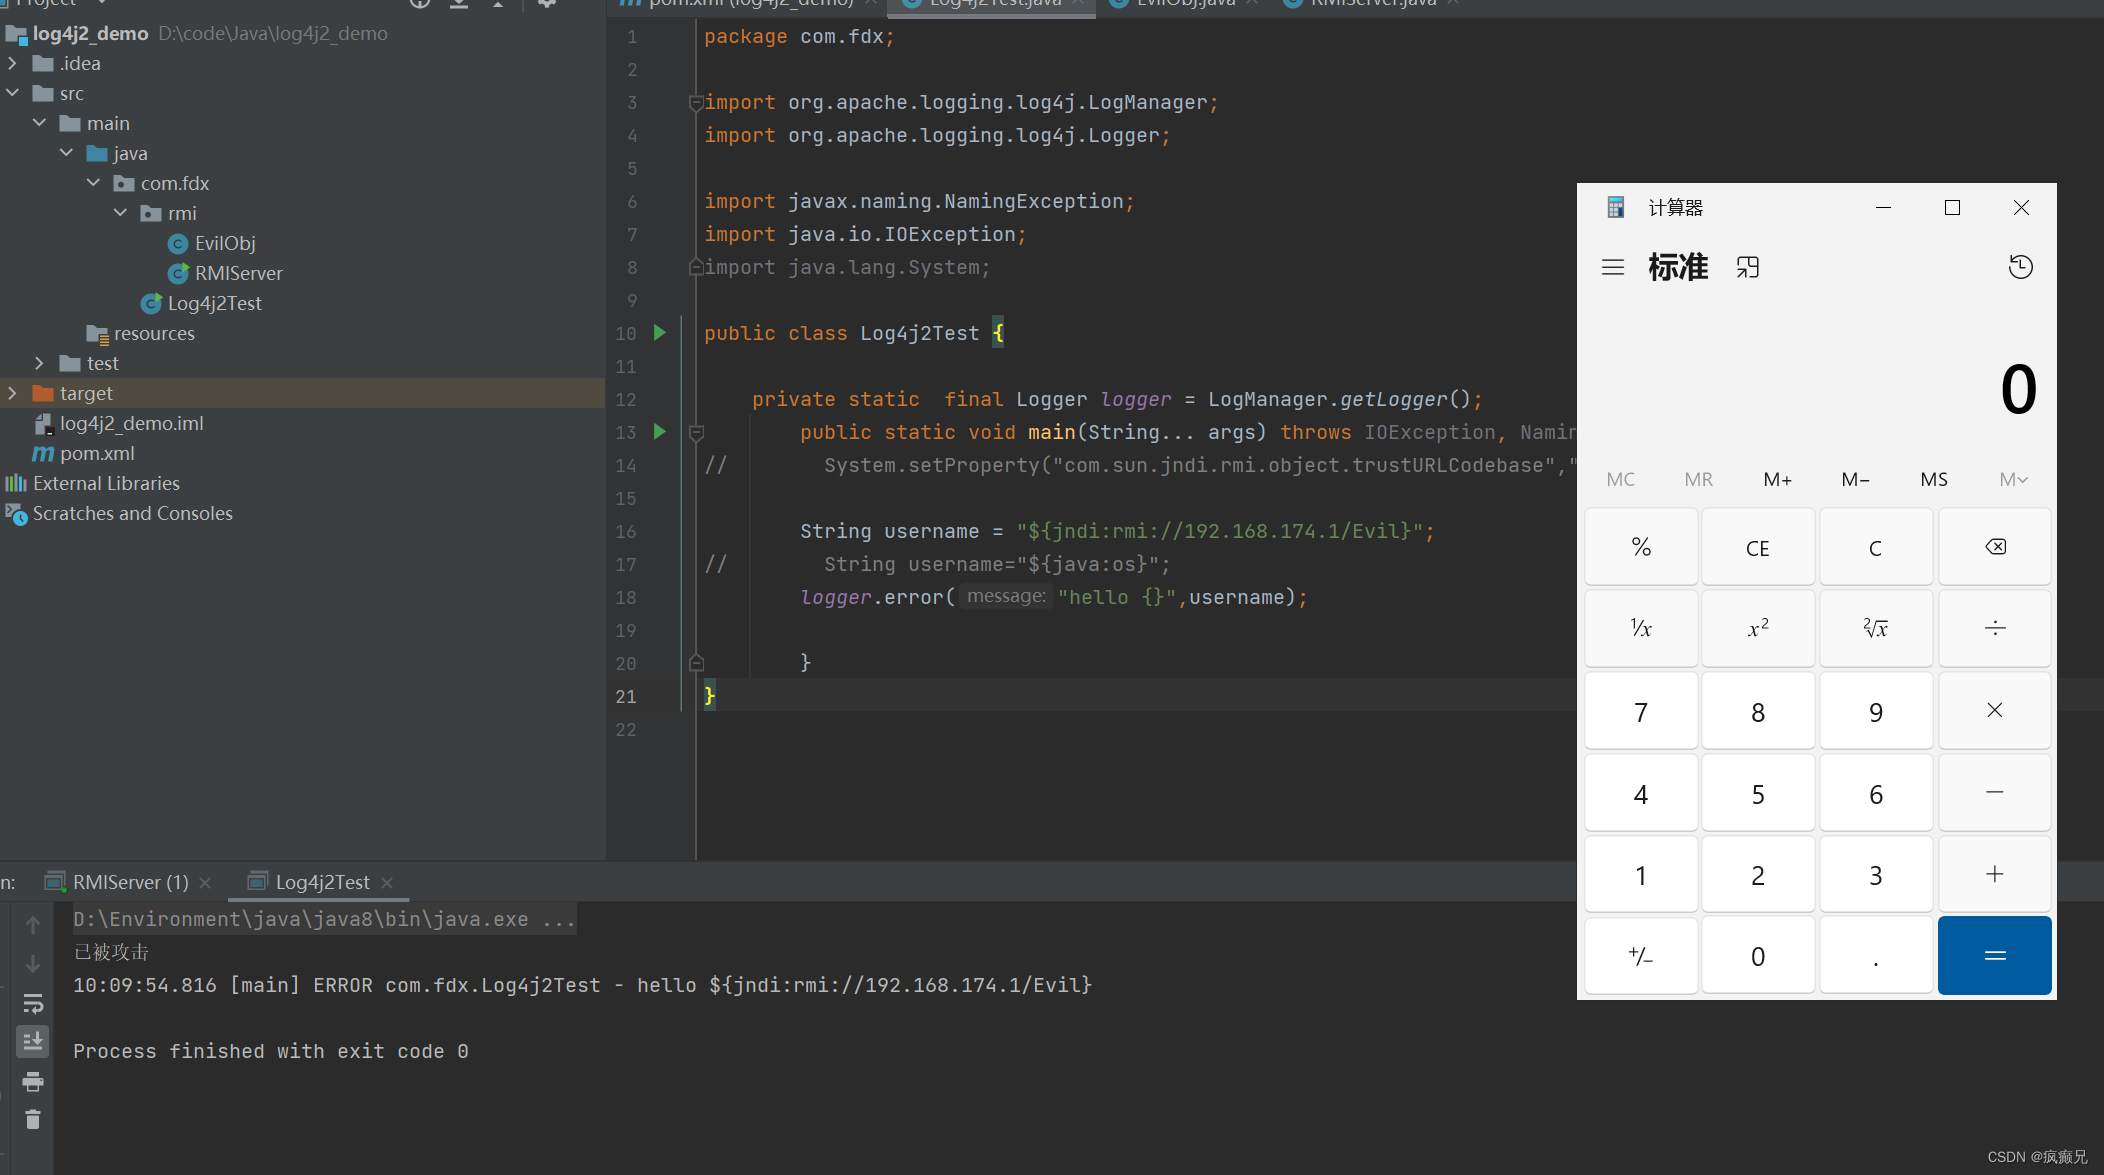This screenshot has width=2104, height=1175.
Task: Fold the main method at line 13
Action: pyautogui.click(x=697, y=432)
